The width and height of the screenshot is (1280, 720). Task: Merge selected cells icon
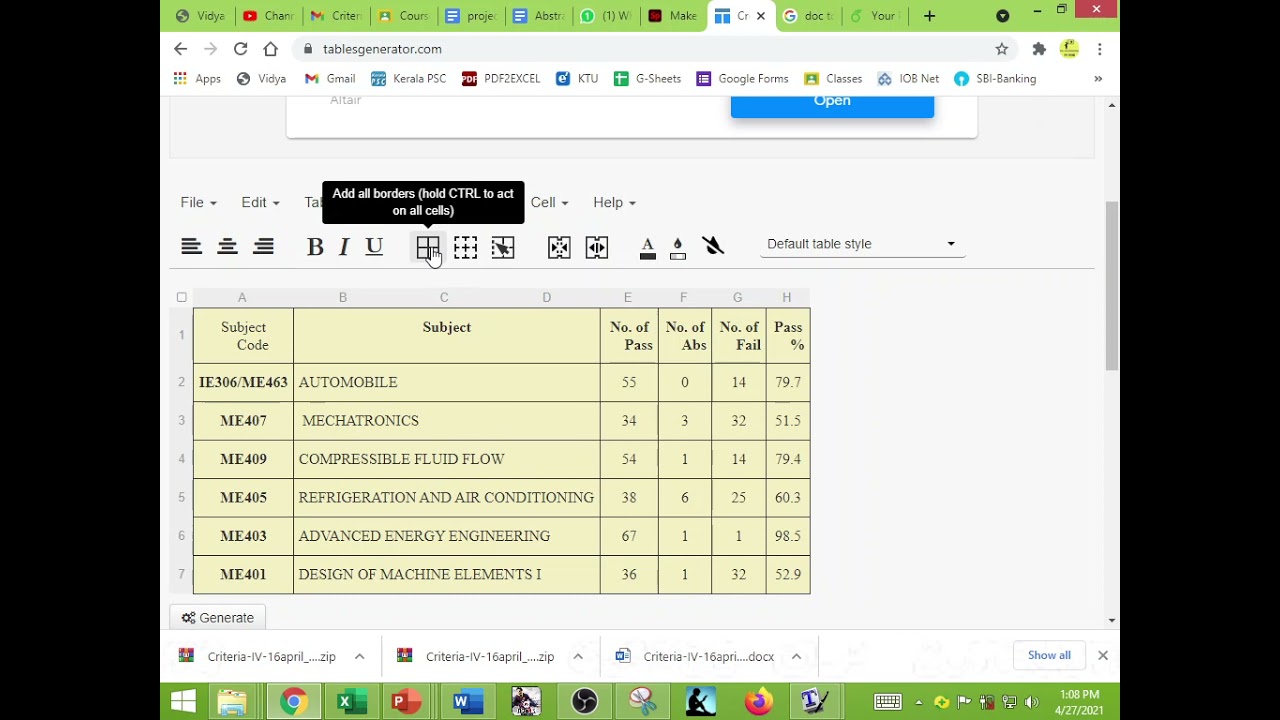(x=559, y=247)
